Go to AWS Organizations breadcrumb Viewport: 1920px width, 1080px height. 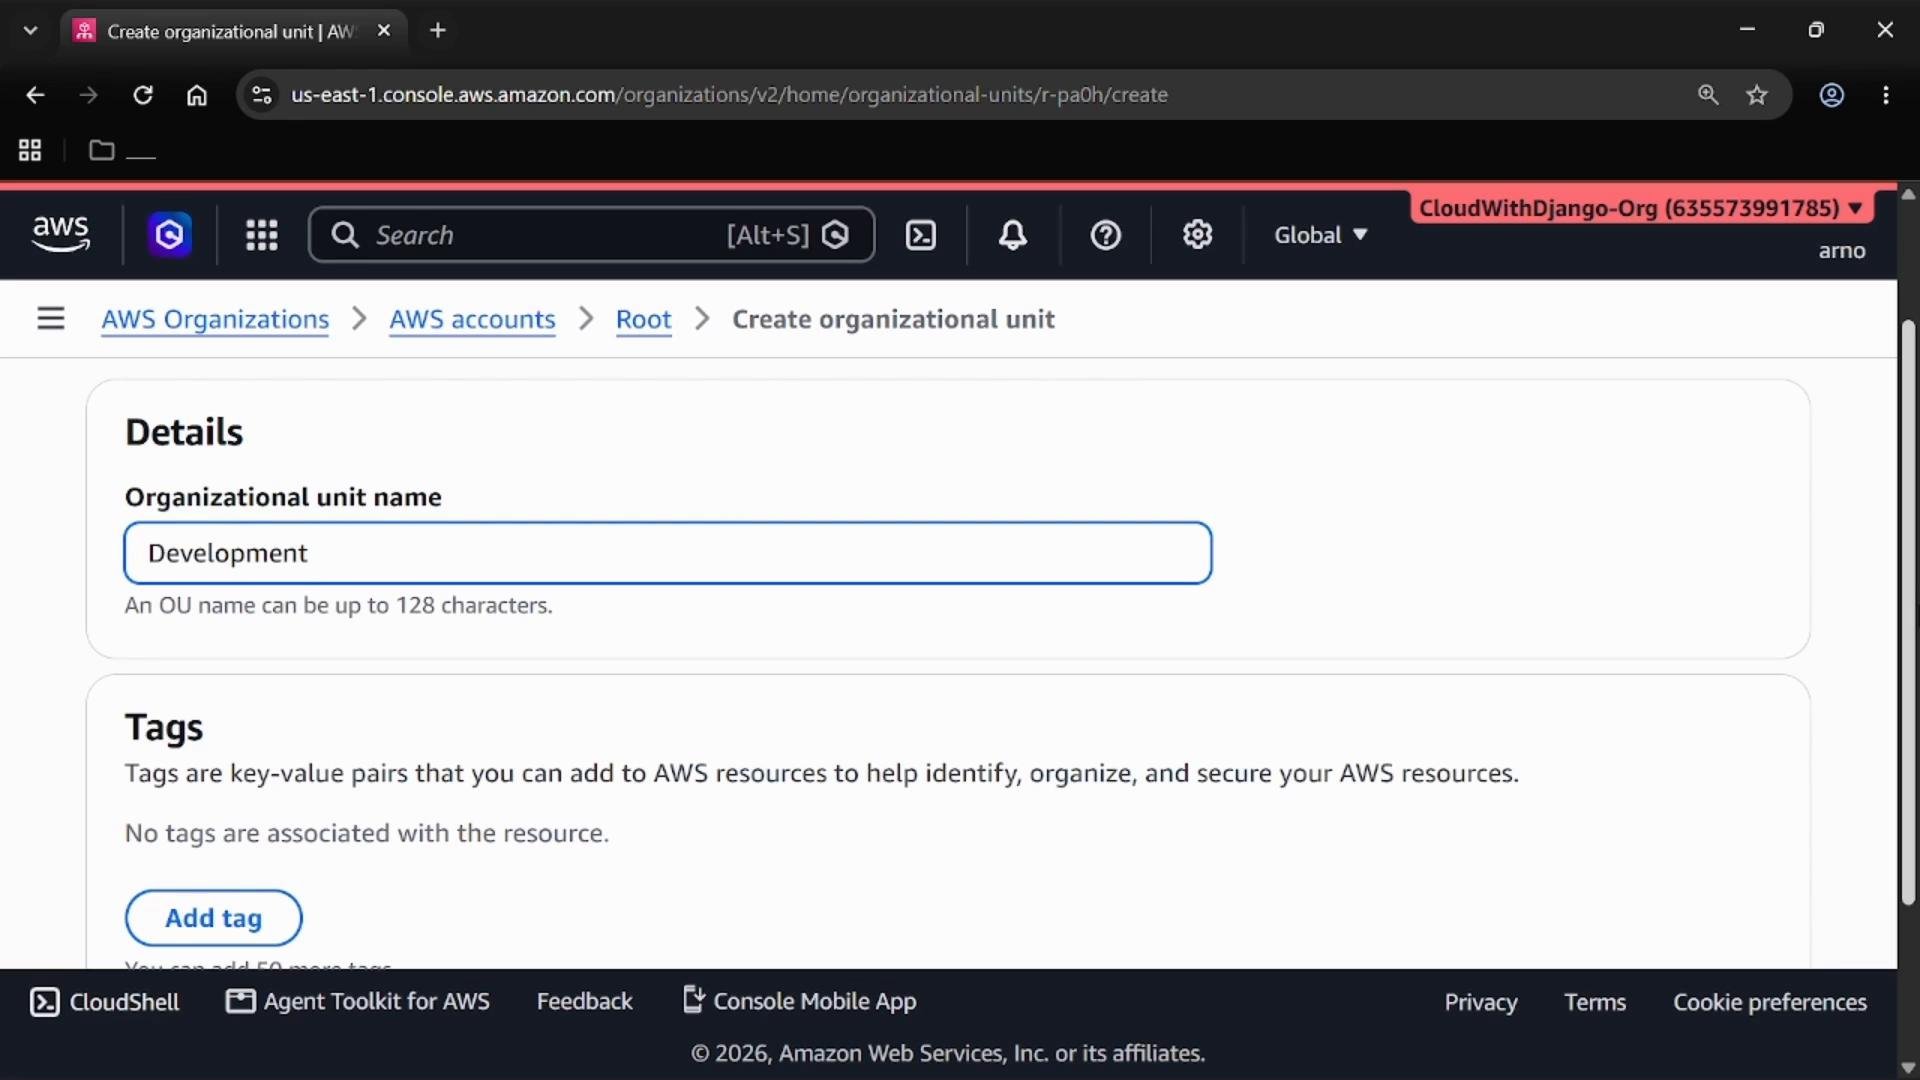215,319
